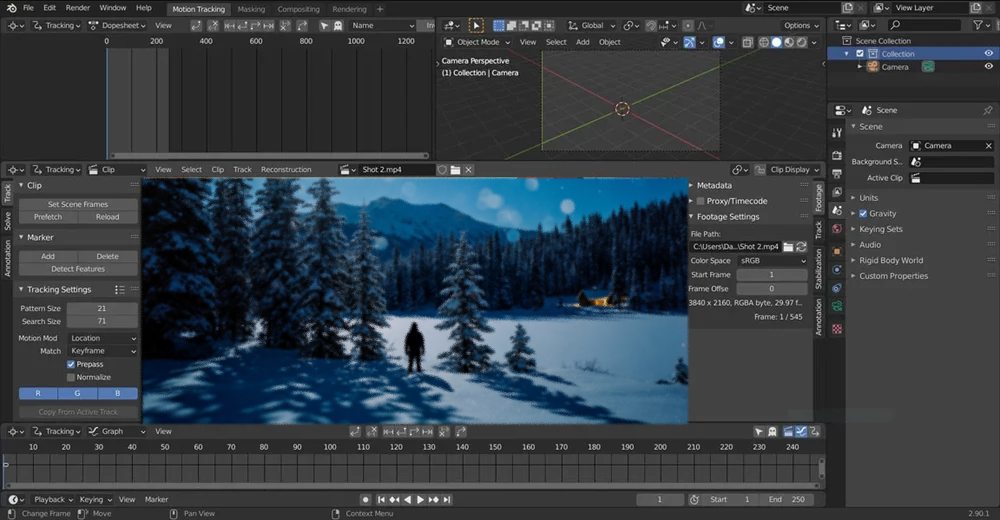Screen dimensions: 1000x520
Task: Toggle Prepass checkbox
Action: click(71, 364)
